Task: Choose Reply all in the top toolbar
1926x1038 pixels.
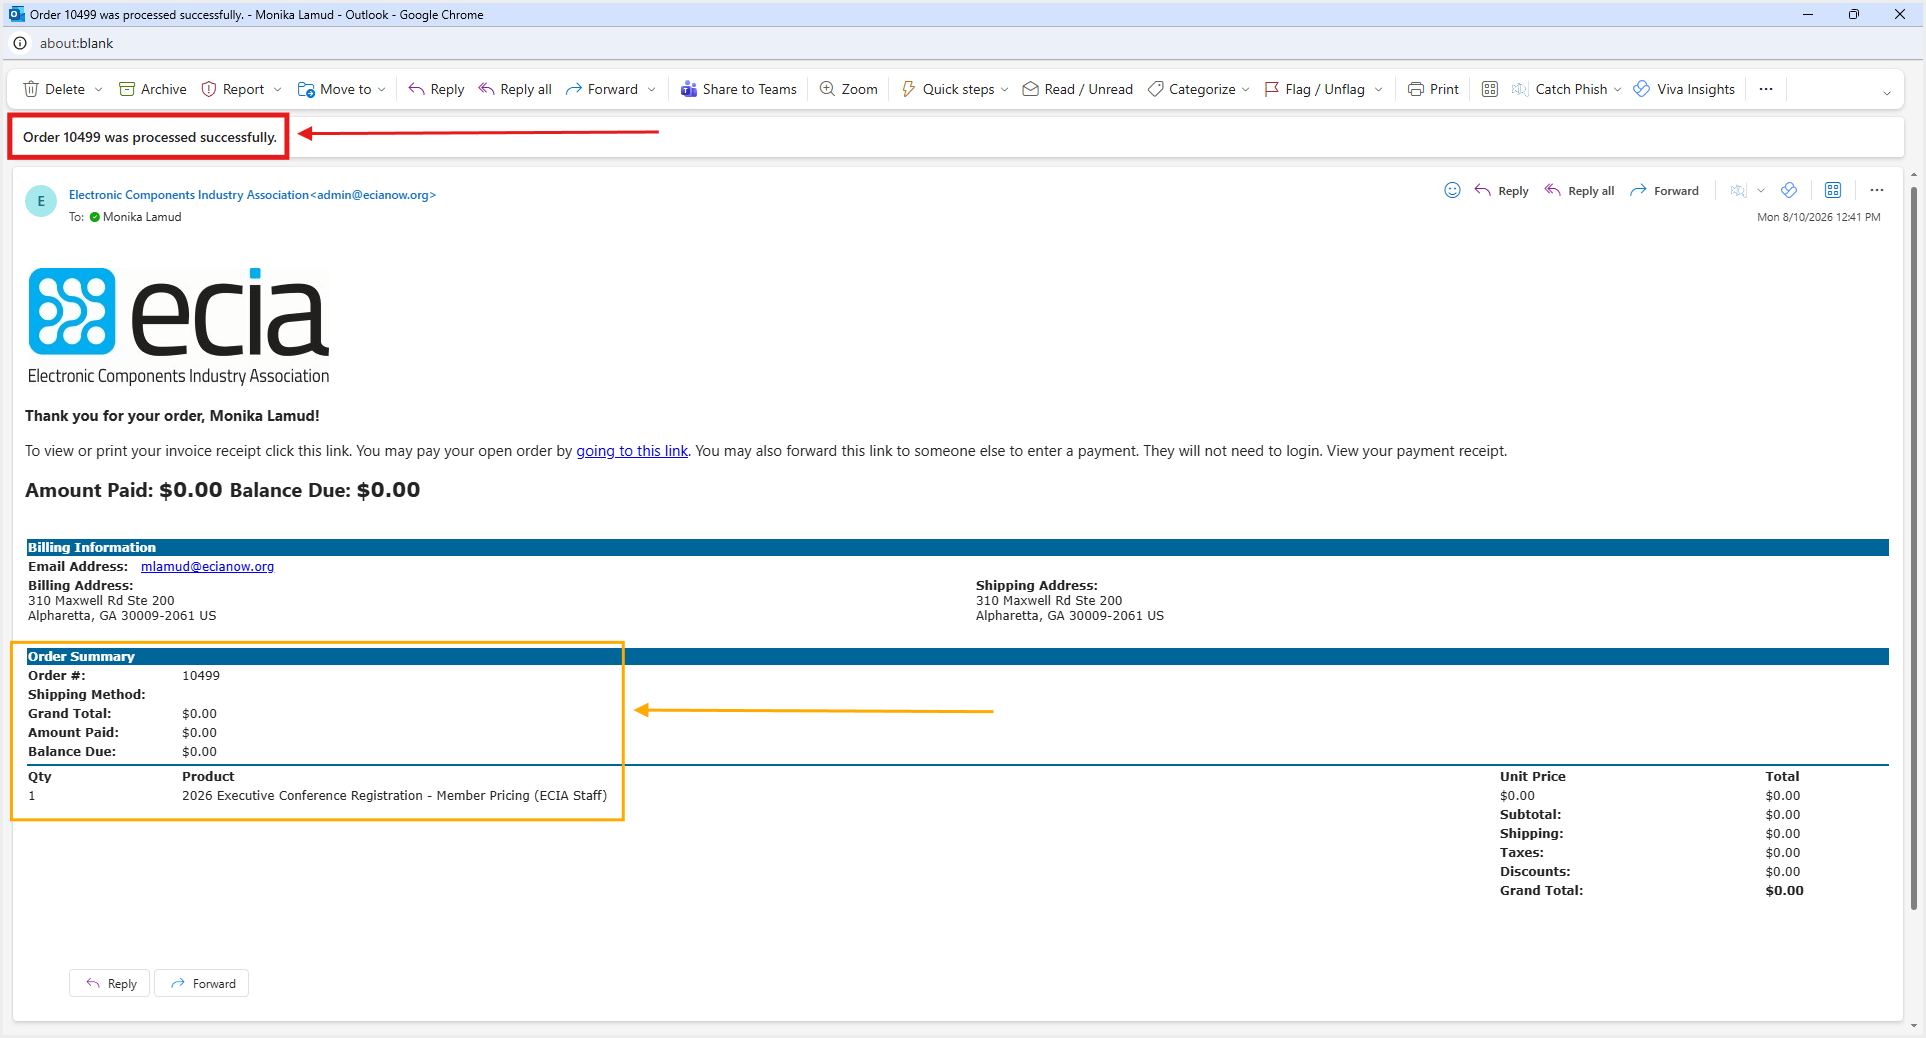Action: [515, 89]
